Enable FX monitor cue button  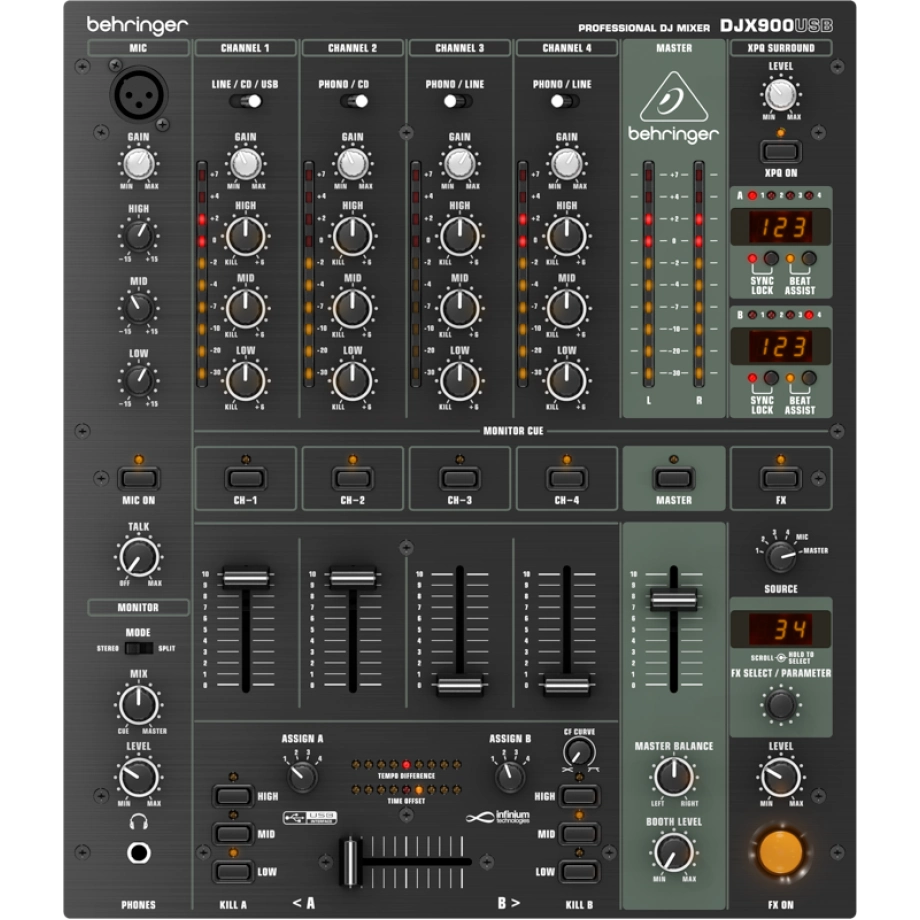780,479
